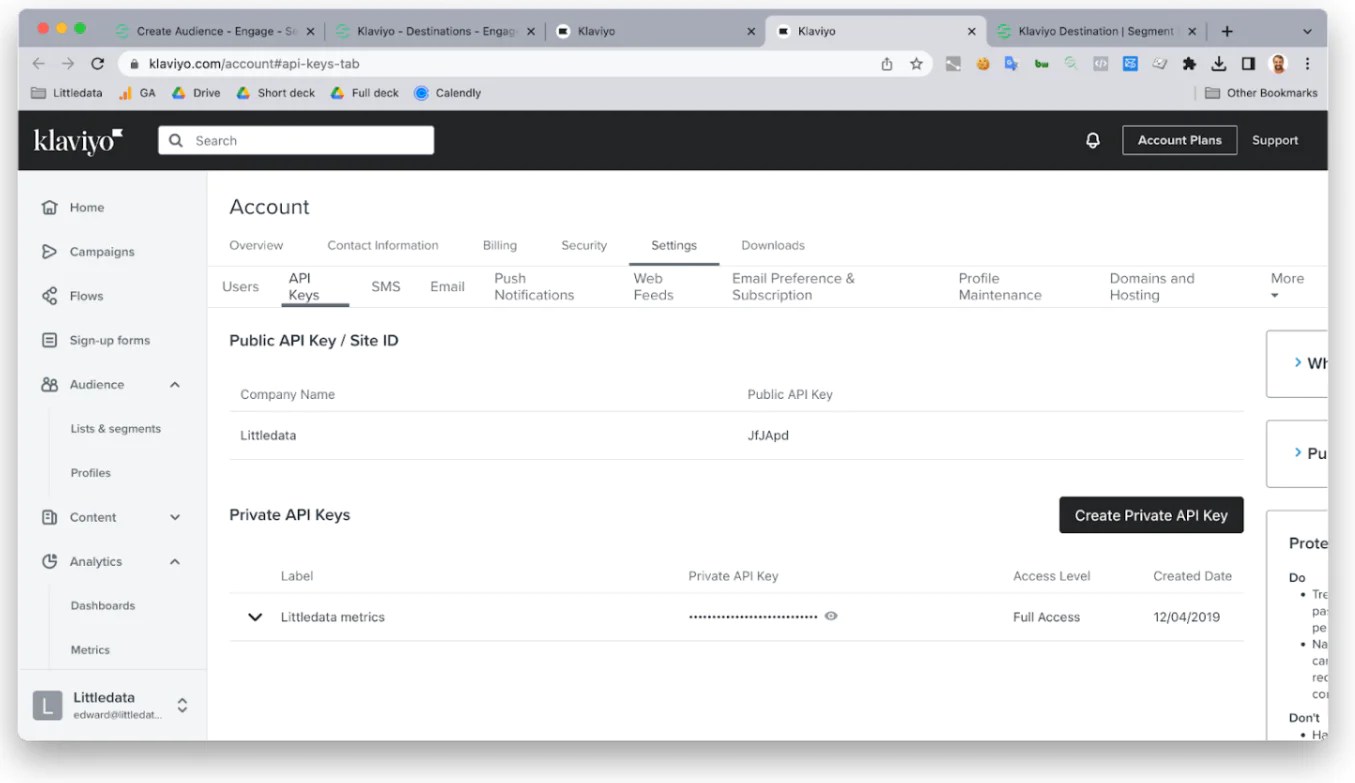Click the Home icon in sidebar
Screen dimensions: 1355x783
tap(49, 208)
